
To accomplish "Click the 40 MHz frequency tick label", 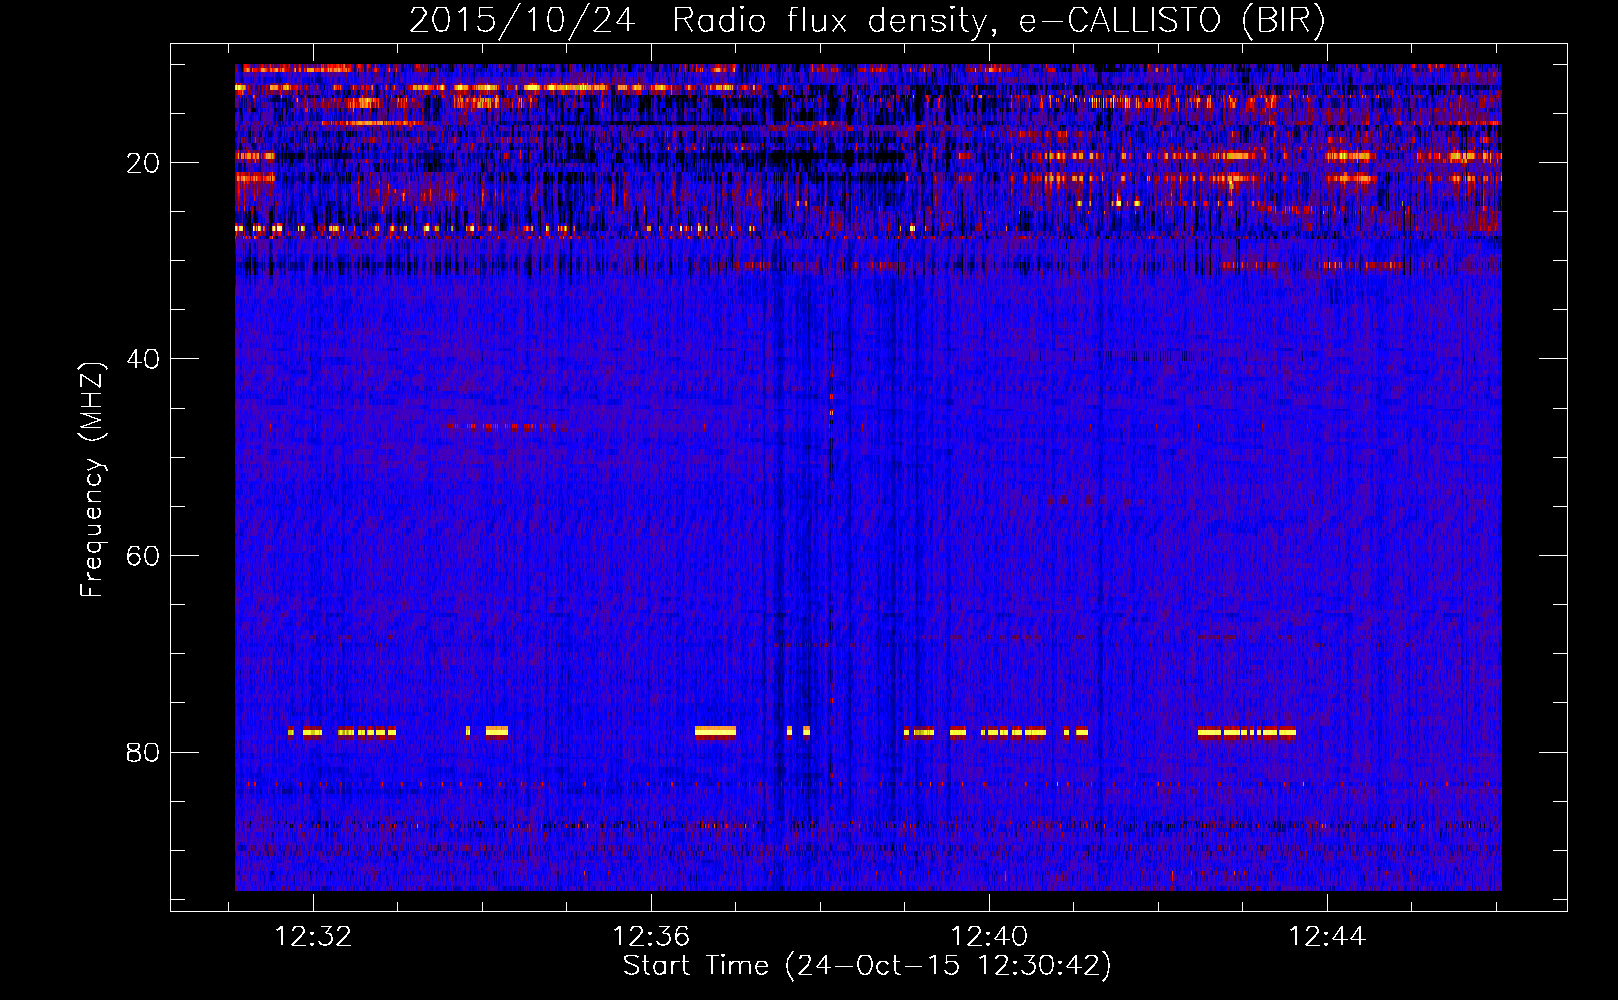I will (x=143, y=359).
